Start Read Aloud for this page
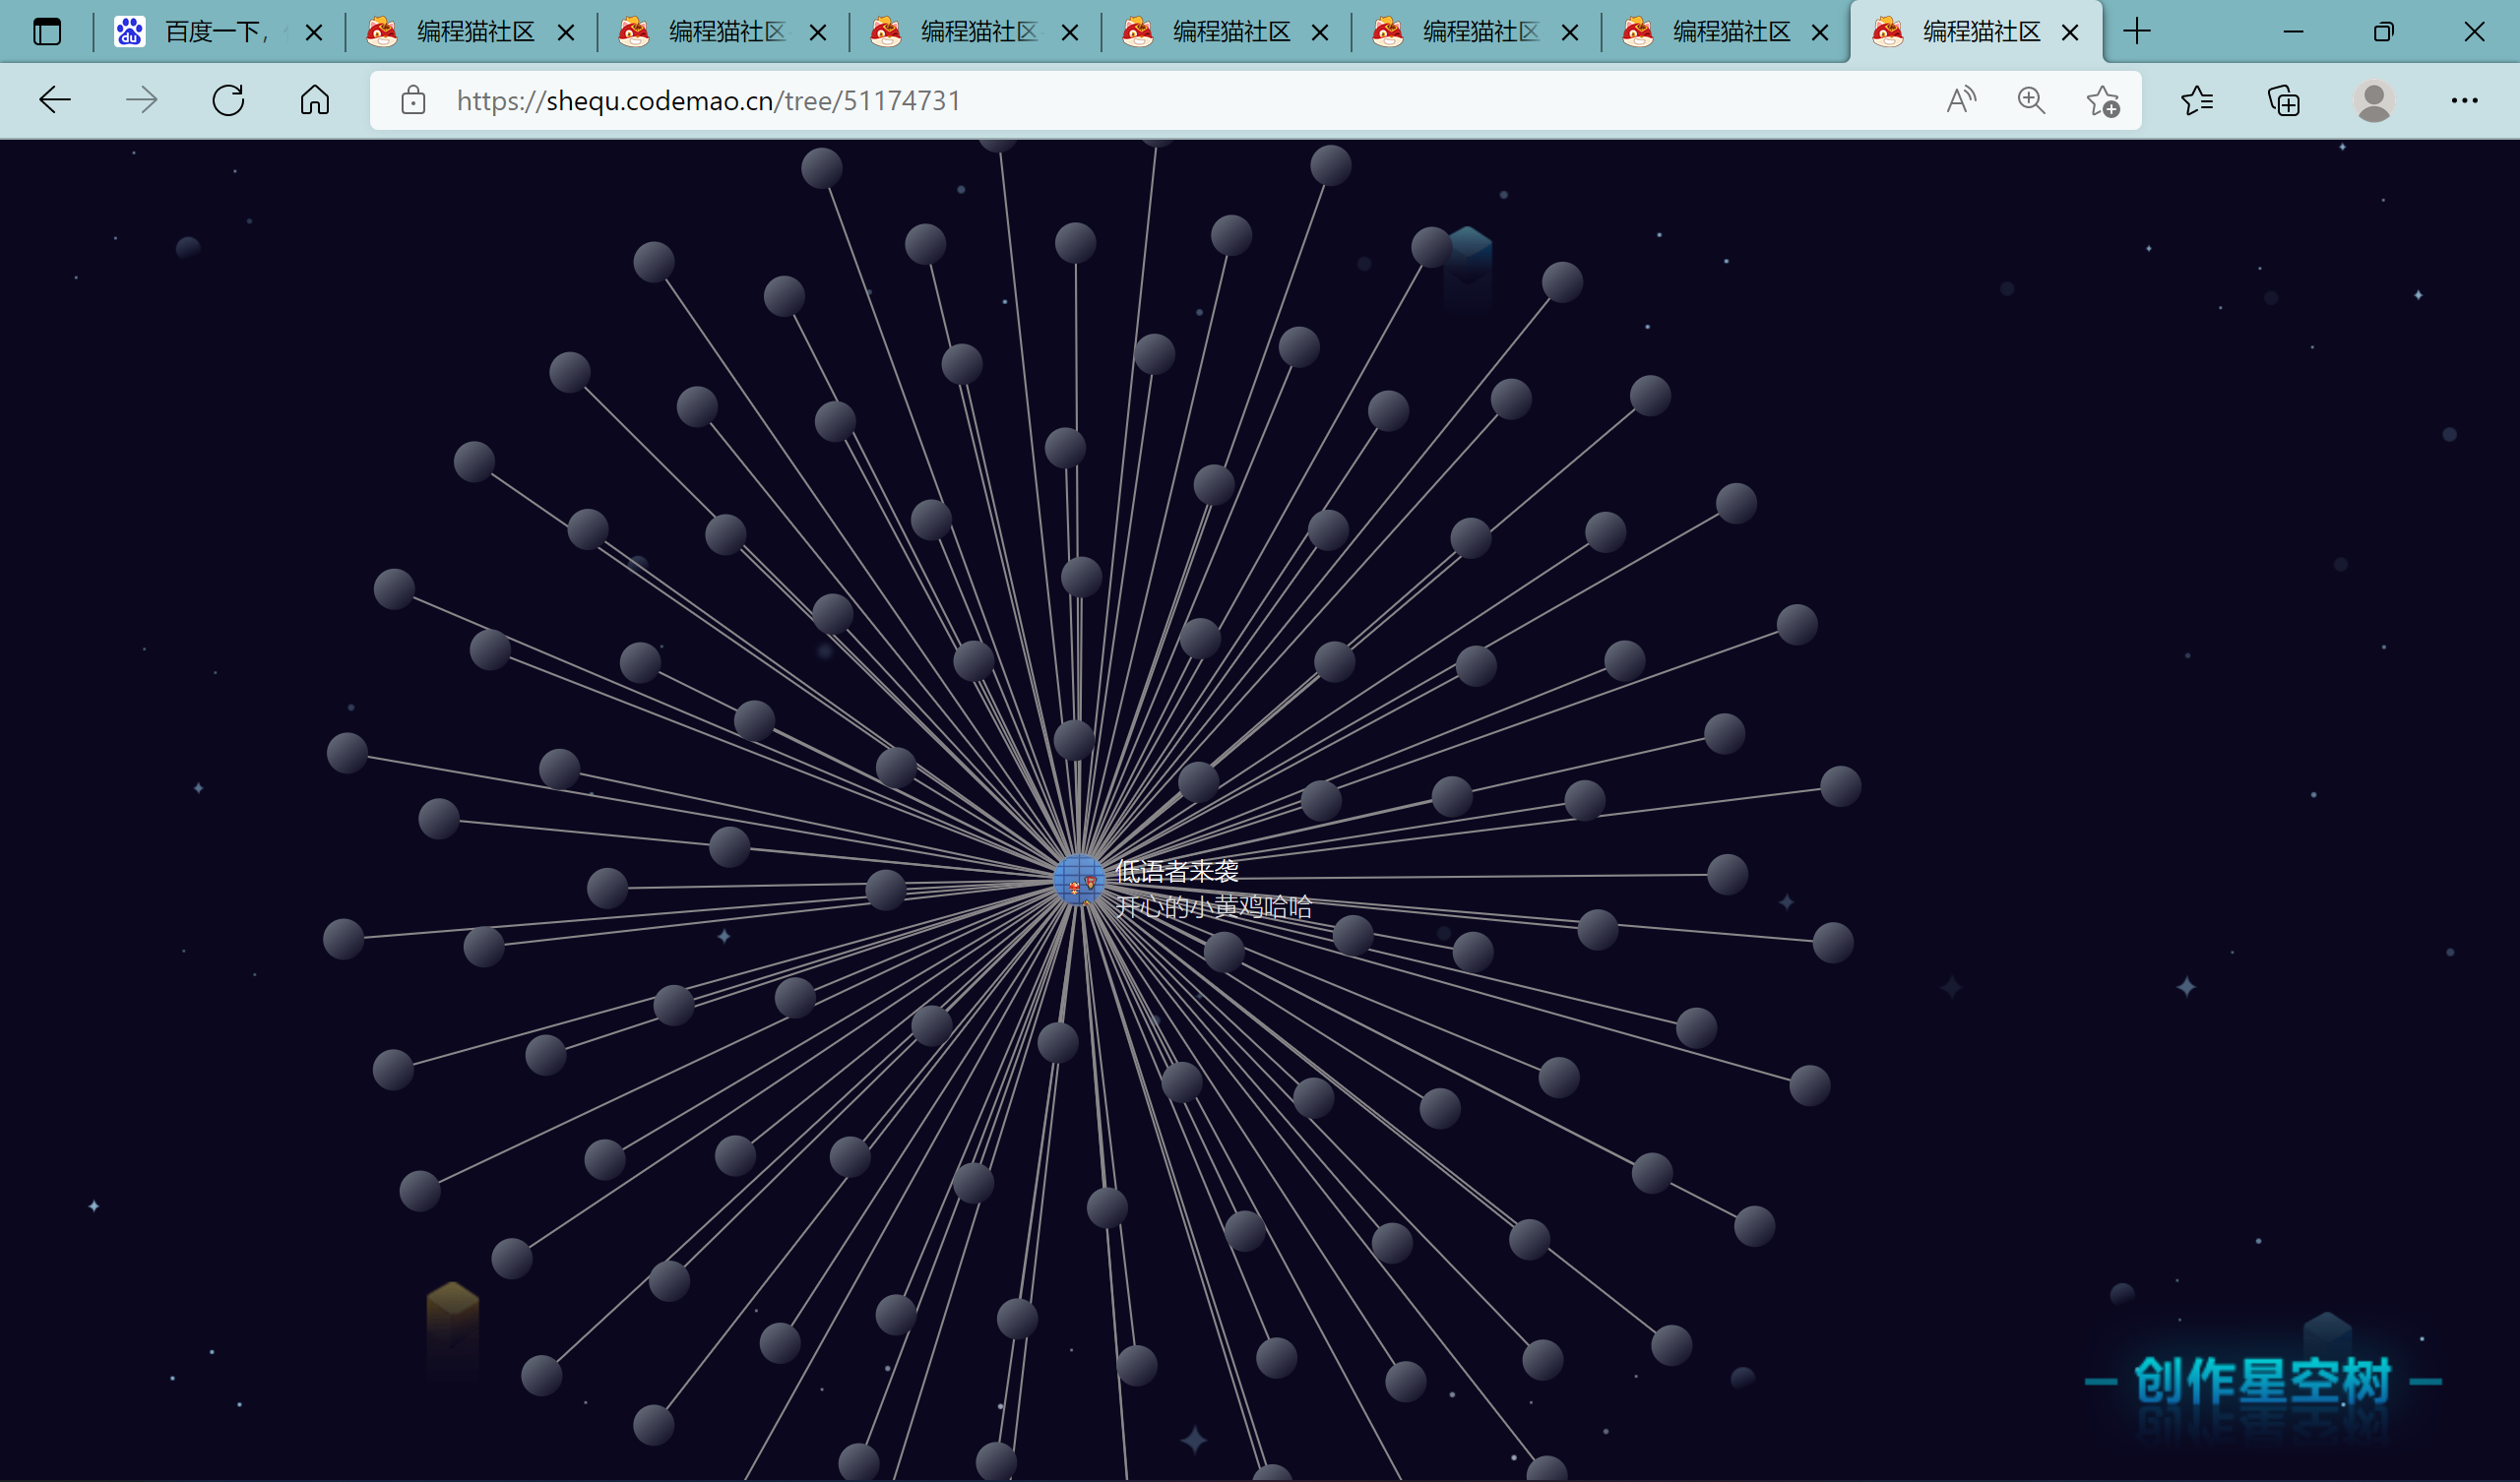This screenshot has width=2520, height=1482. click(1961, 100)
